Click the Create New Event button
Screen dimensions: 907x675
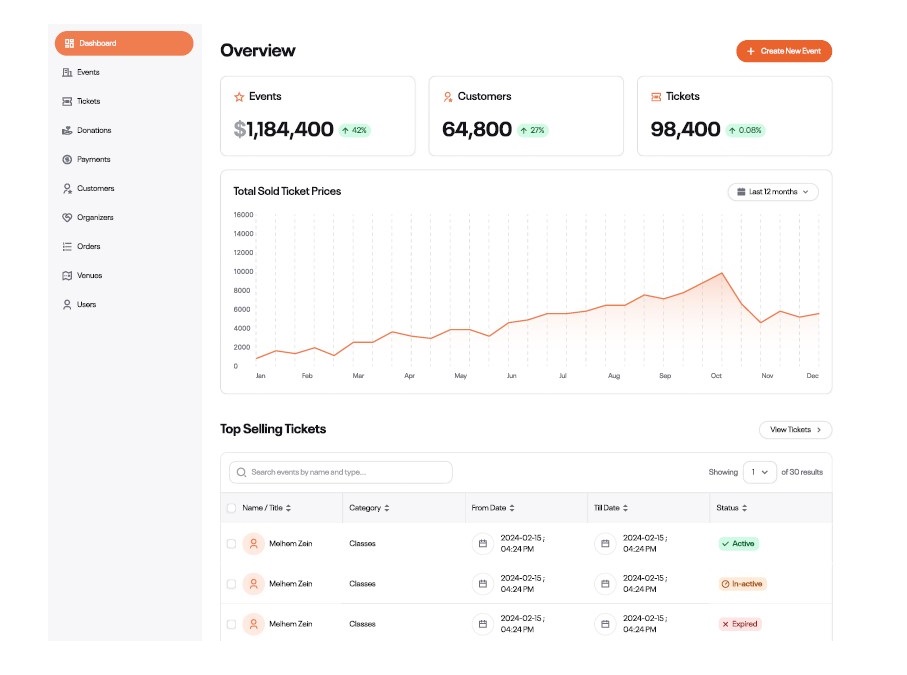click(784, 51)
